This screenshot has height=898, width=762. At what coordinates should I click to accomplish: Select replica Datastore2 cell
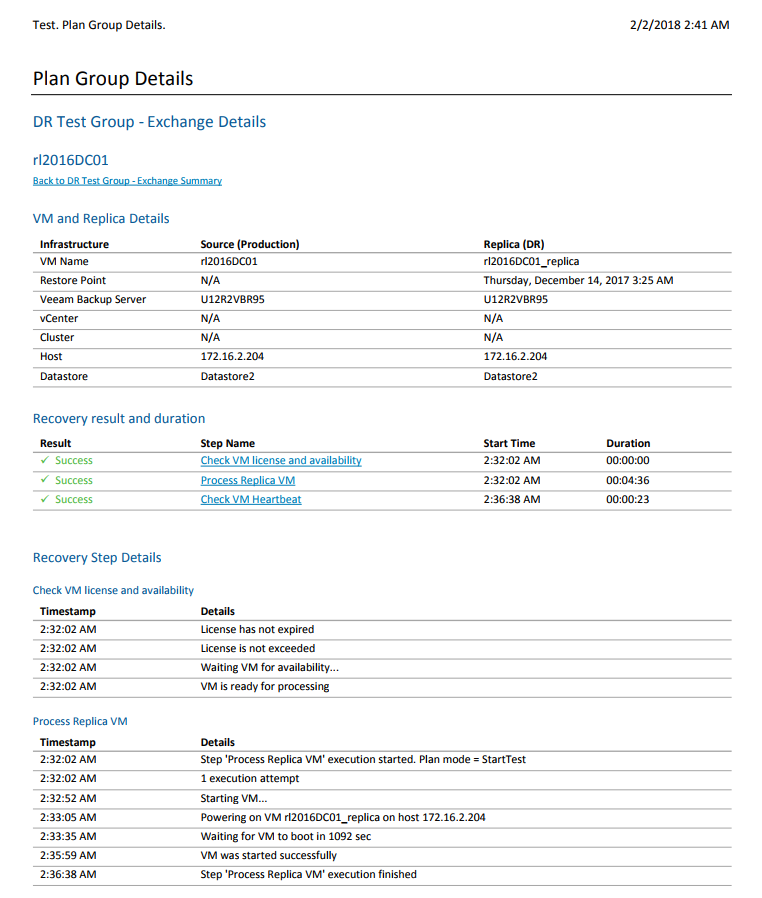point(510,376)
